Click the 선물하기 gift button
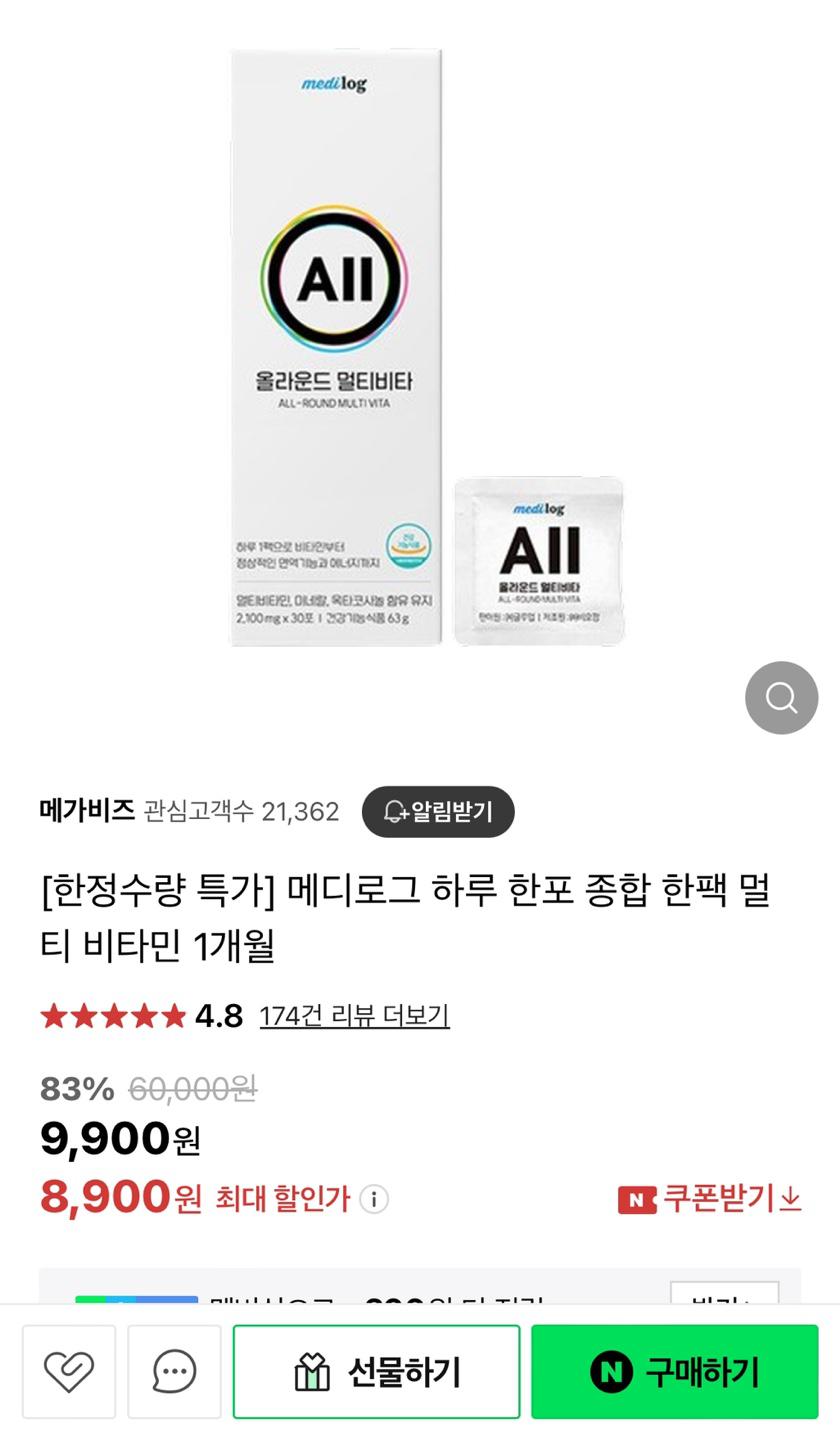The height and width of the screenshot is (1440, 840). point(376,1371)
